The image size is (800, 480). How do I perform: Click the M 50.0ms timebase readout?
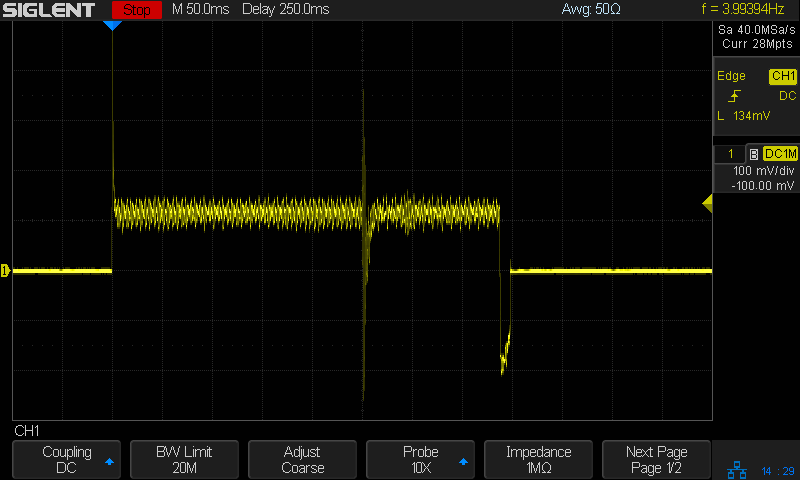point(202,11)
